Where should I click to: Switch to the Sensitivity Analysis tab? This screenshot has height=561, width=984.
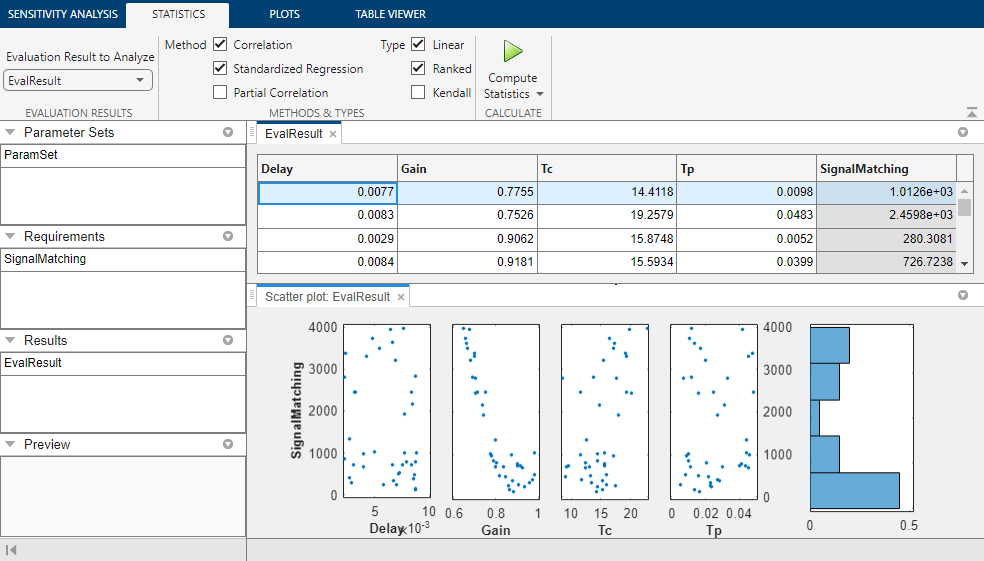tap(62, 14)
